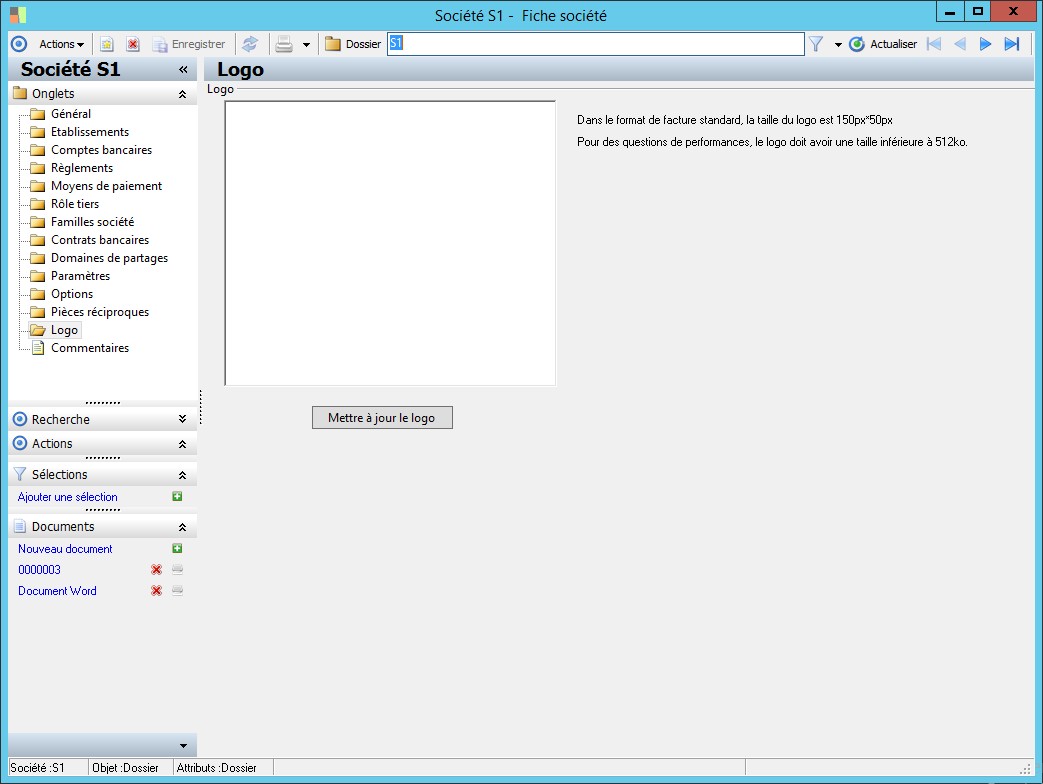This screenshot has width=1043, height=784.
Task: Click the Attributs :Dossier status bar entry
Action: tap(216, 767)
